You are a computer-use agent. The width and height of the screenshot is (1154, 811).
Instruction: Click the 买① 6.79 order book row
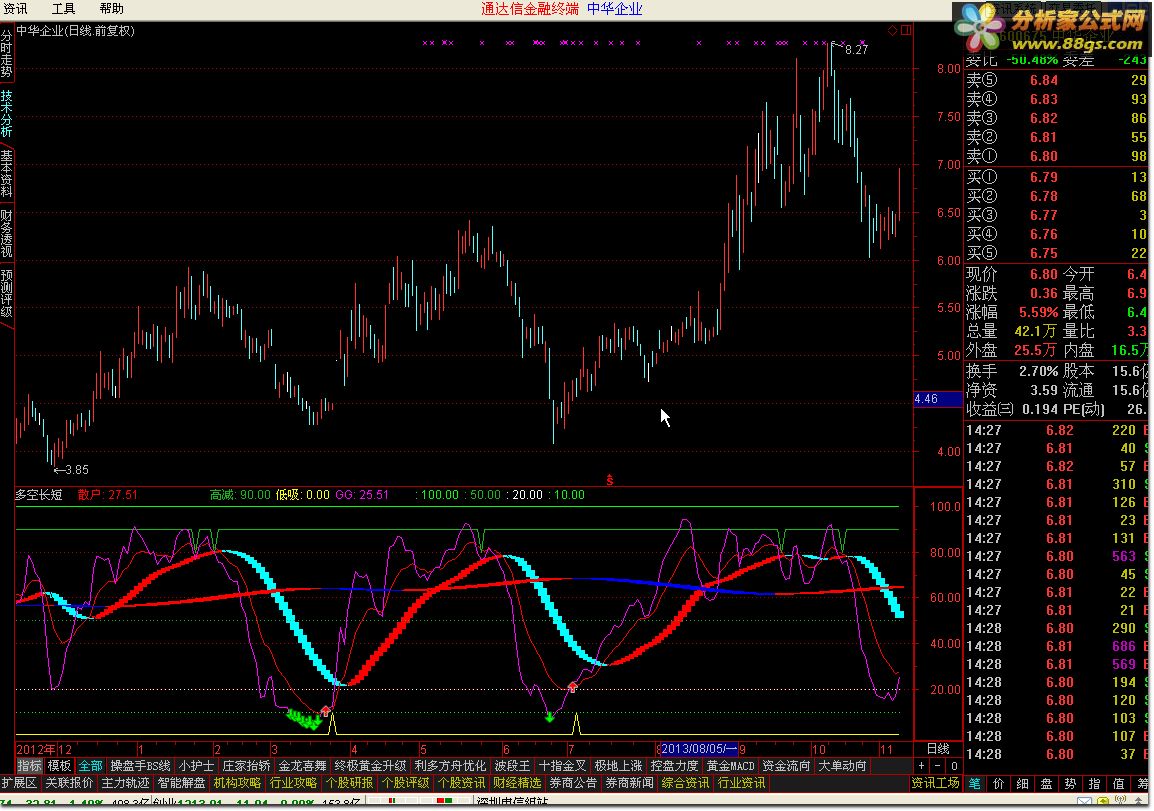click(x=1057, y=177)
